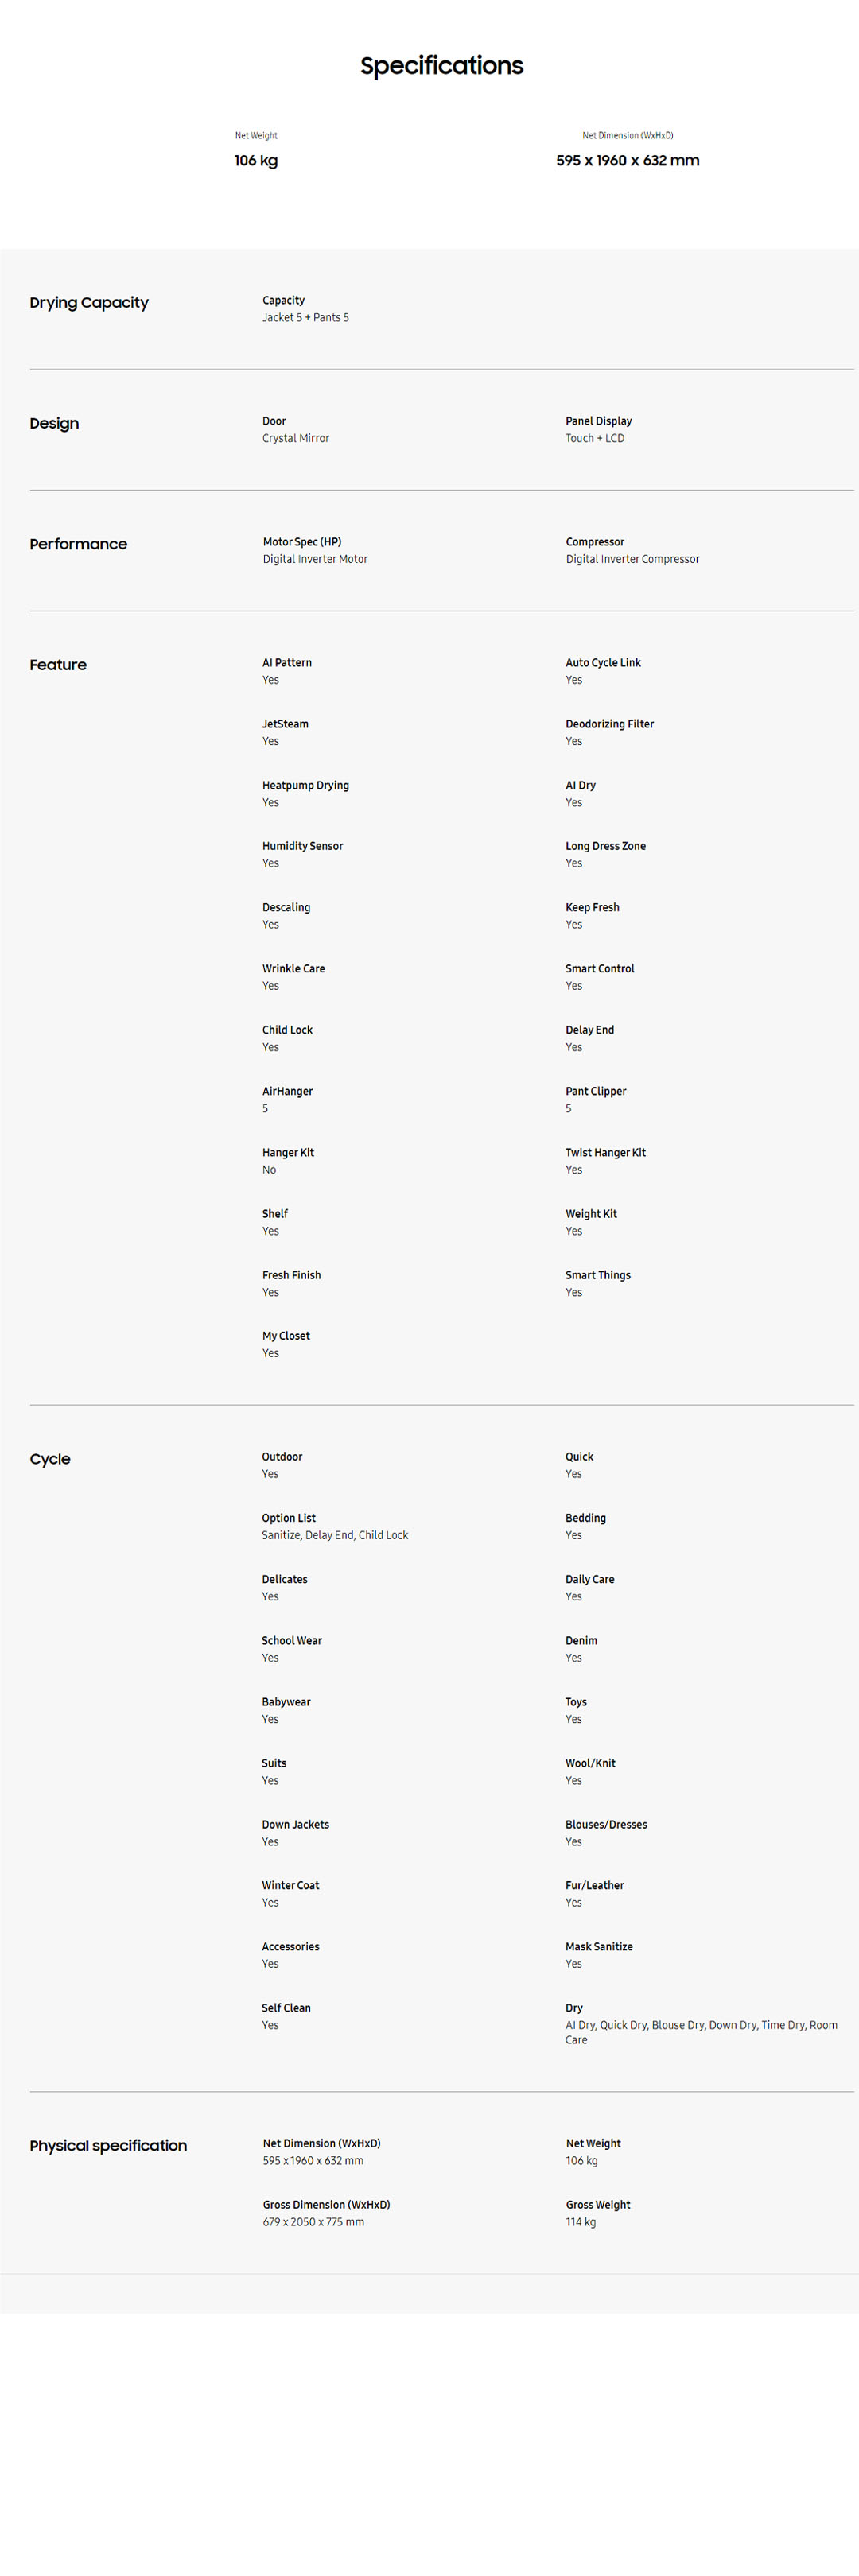Screen dimensions: 859x2576
Task: Select the Heatpump Drying label
Action: (x=305, y=785)
